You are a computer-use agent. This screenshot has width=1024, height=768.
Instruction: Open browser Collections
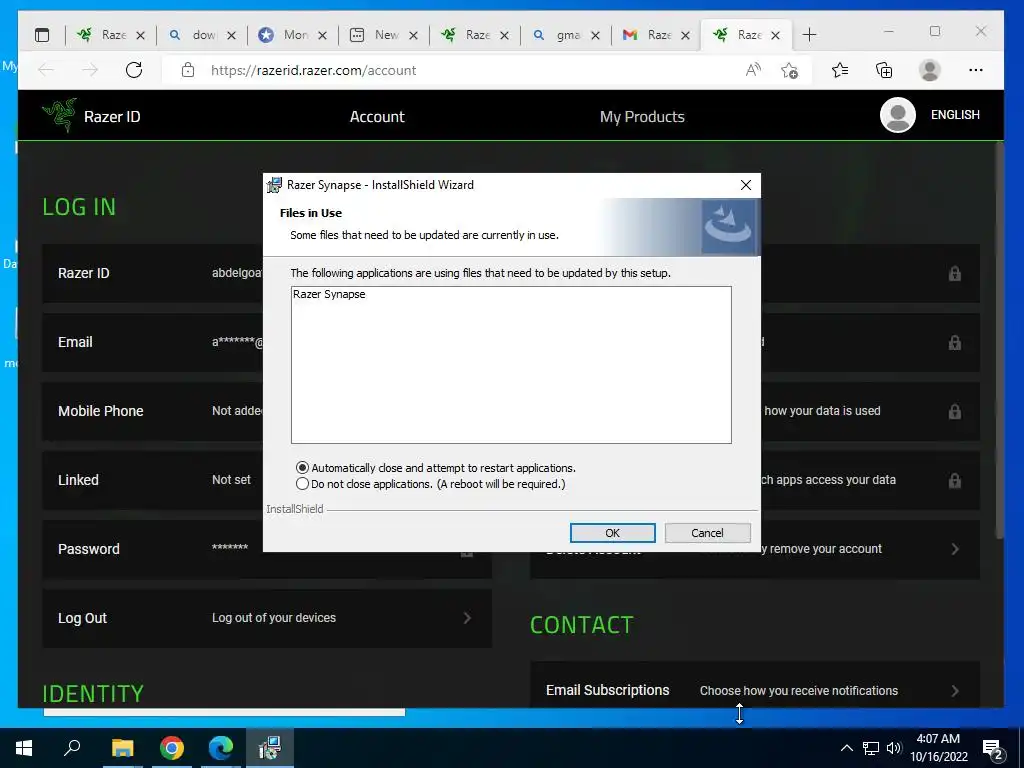[884, 70]
